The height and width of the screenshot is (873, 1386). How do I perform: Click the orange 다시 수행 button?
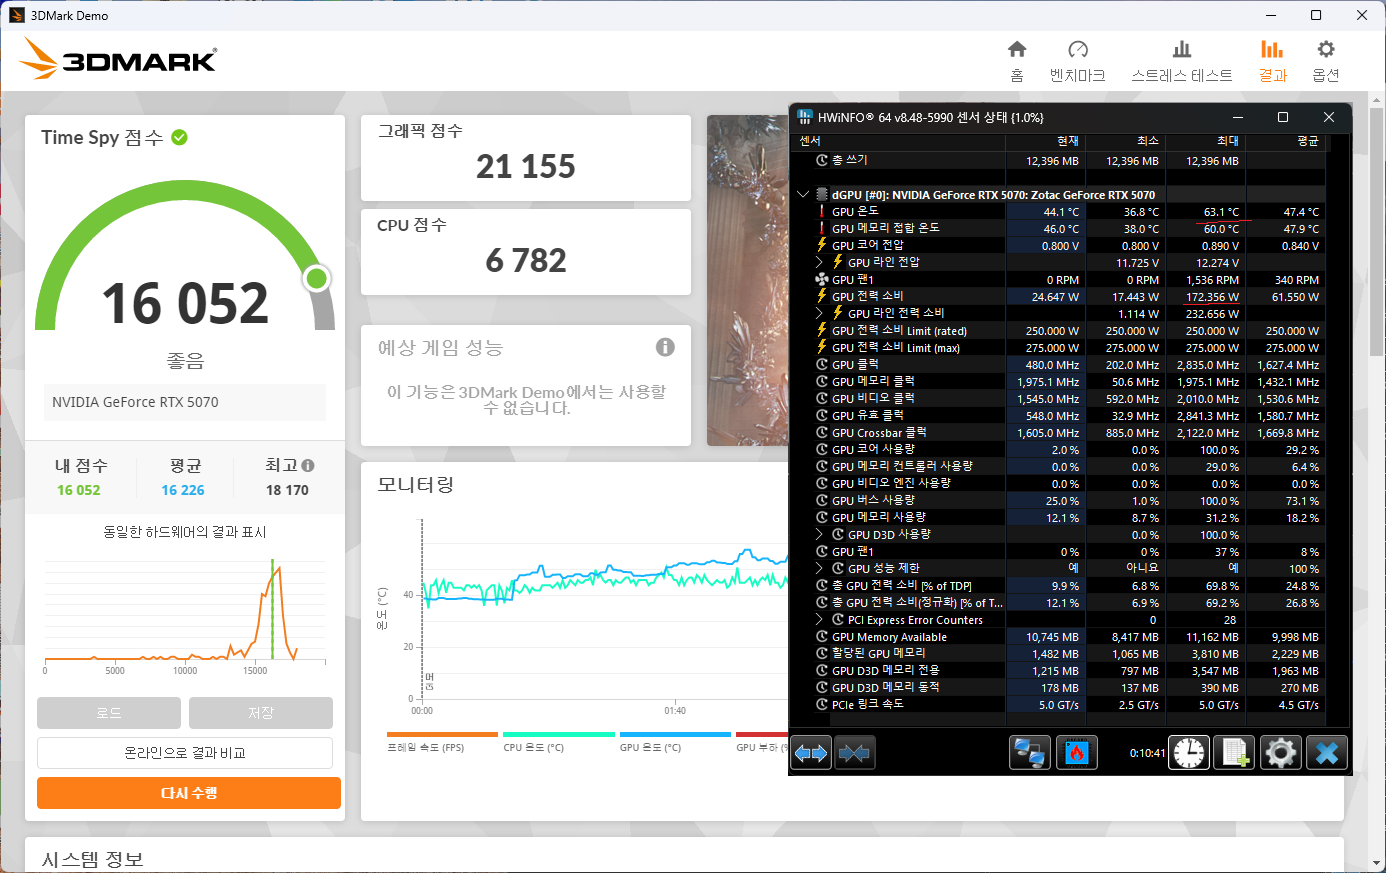click(189, 793)
